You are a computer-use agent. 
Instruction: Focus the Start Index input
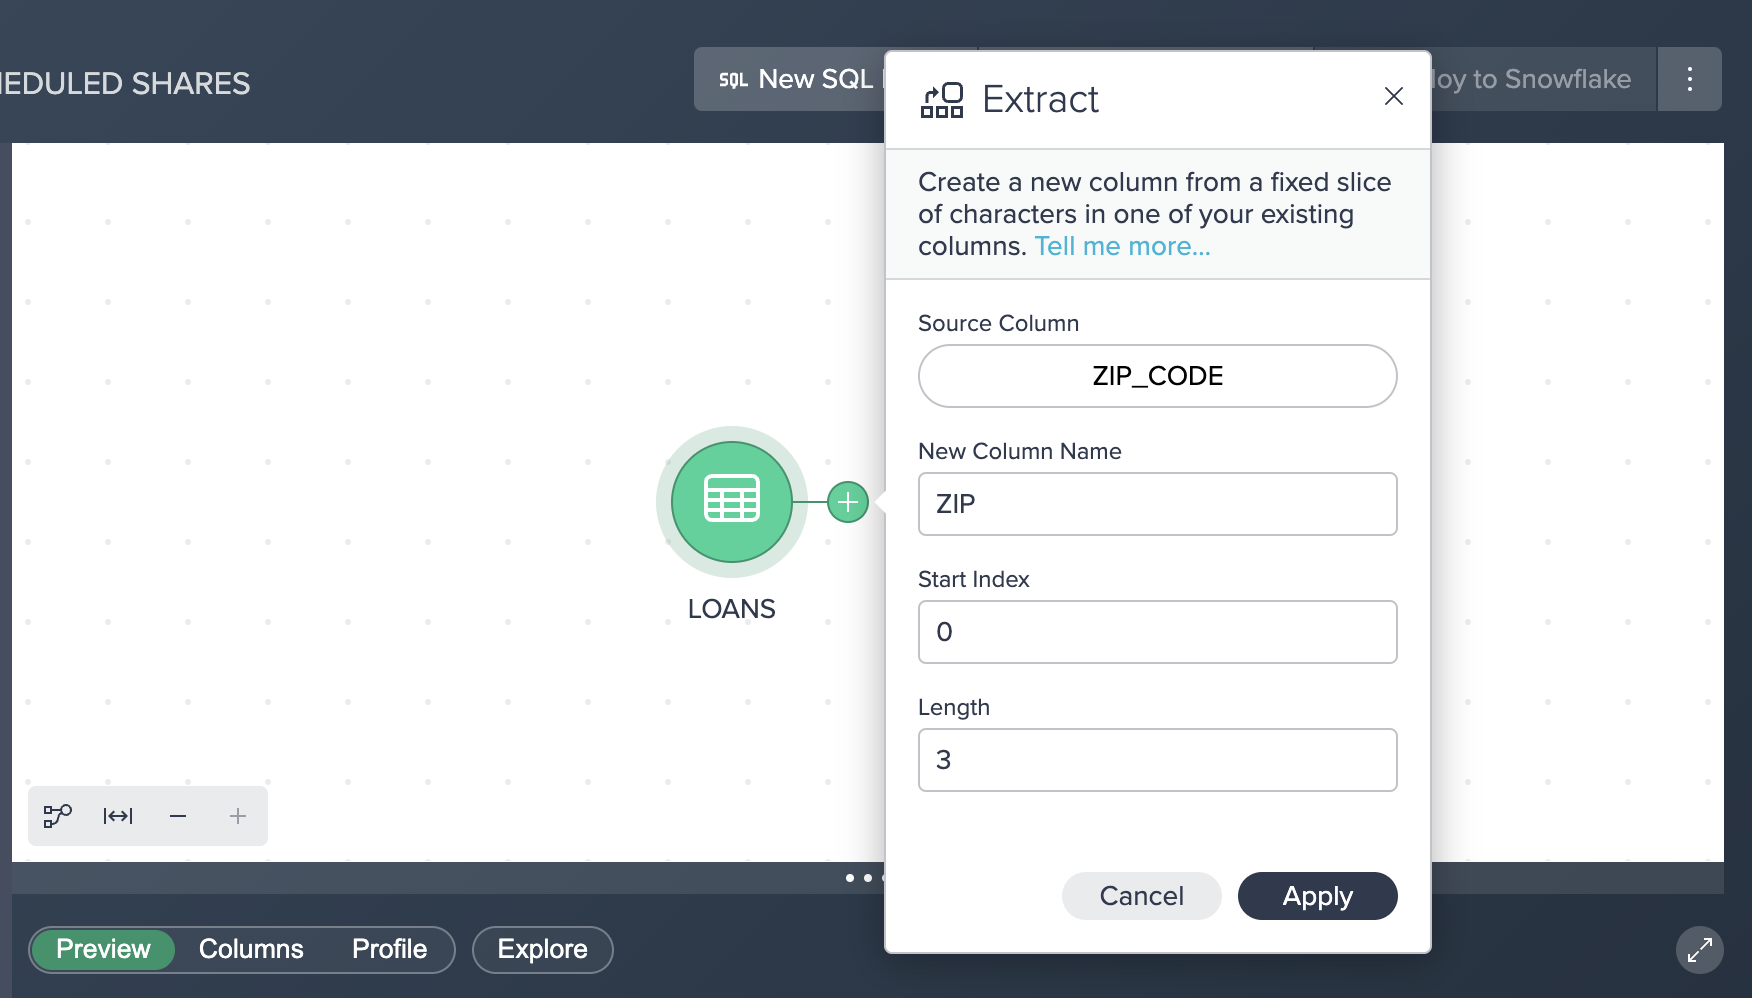pyautogui.click(x=1157, y=632)
